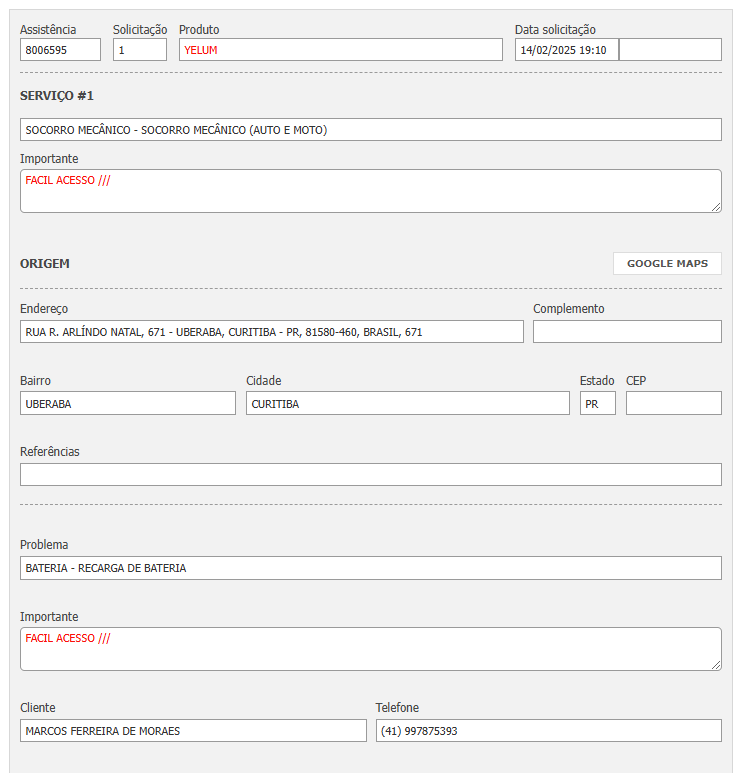Focus the empty Complemento field
Viewport: 737px width, 773px height.
(x=627, y=332)
